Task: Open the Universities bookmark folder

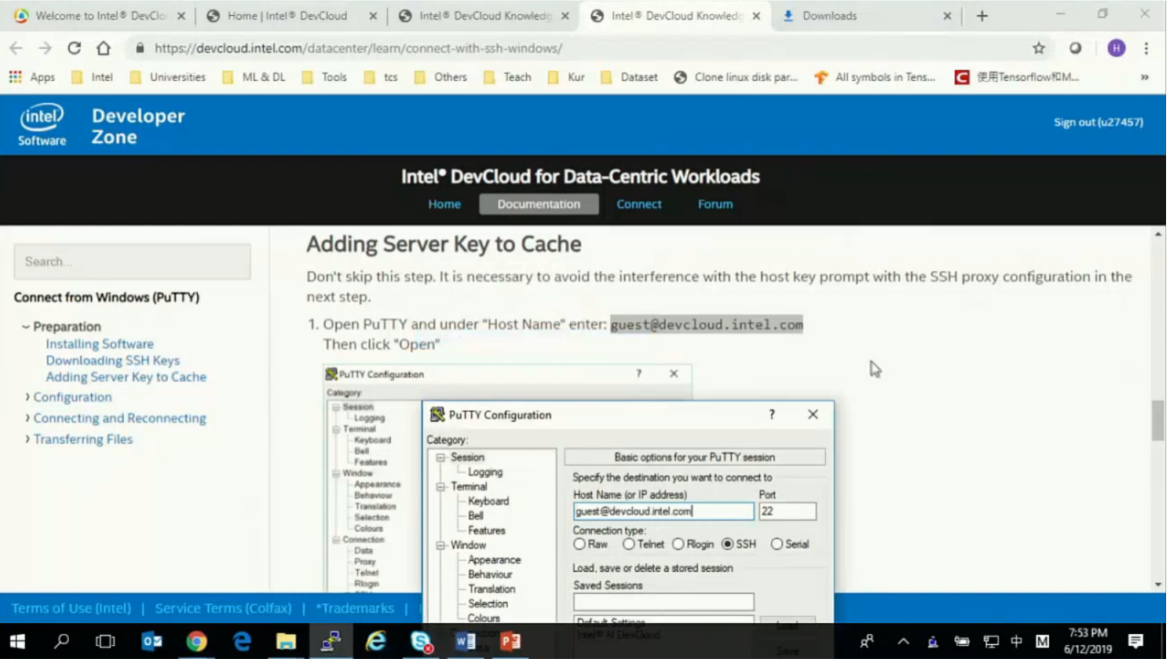Action: click(168, 77)
